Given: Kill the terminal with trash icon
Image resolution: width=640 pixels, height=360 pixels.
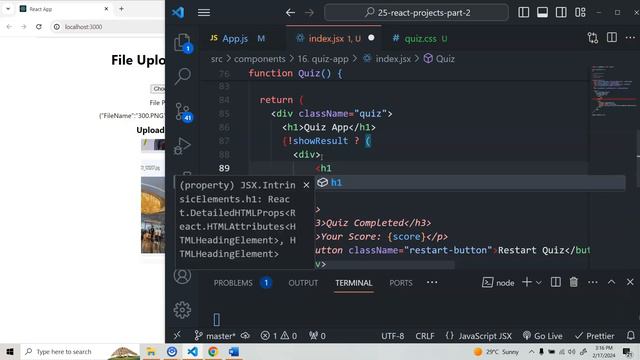Looking at the screenshot, I should point(574,282).
